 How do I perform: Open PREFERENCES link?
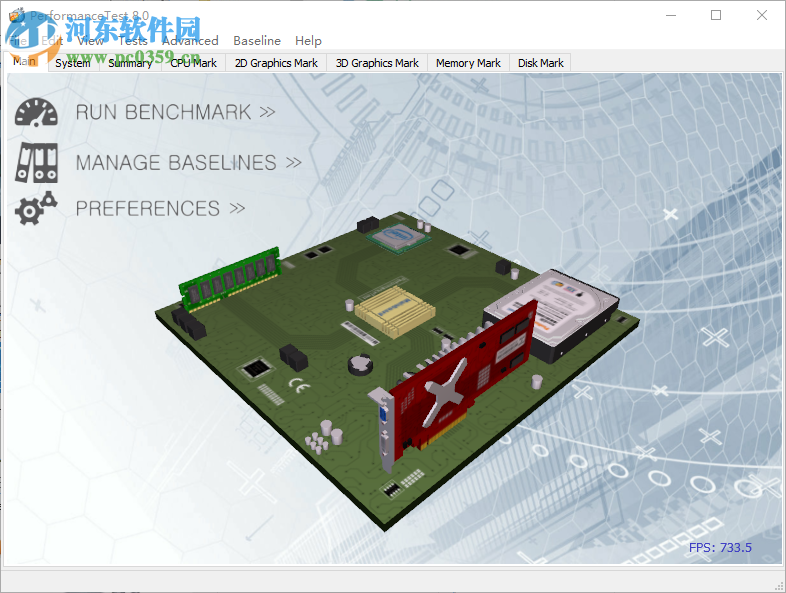pyautogui.click(x=160, y=209)
